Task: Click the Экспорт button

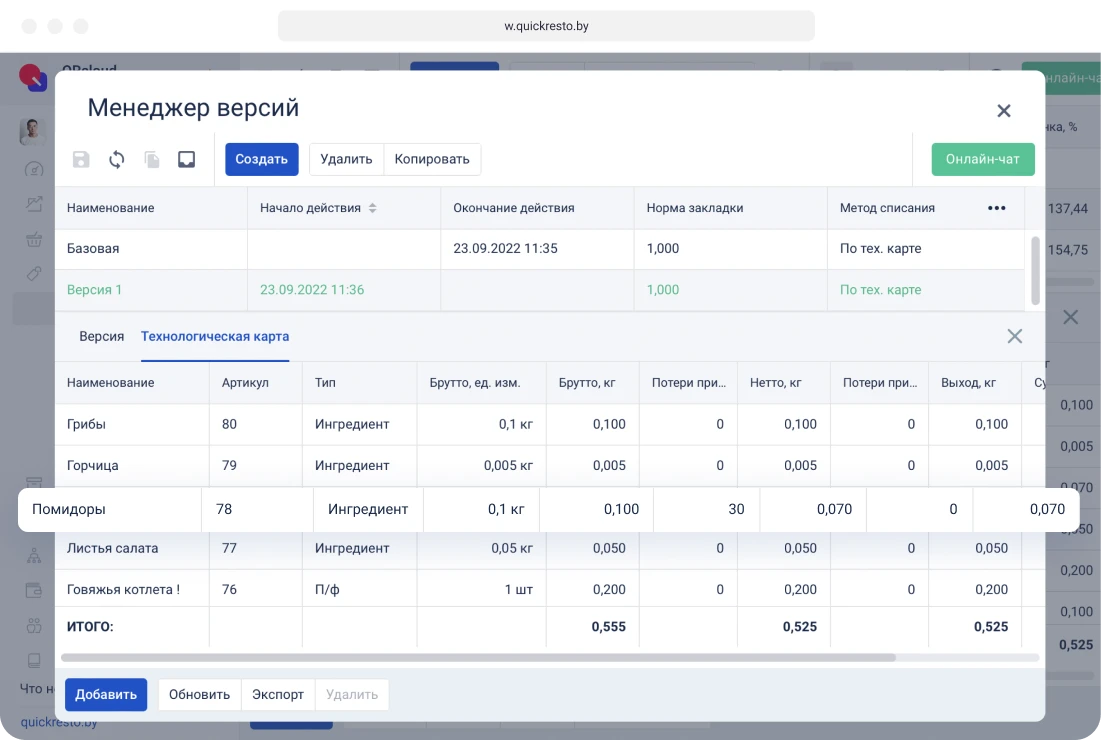Action: point(278,694)
